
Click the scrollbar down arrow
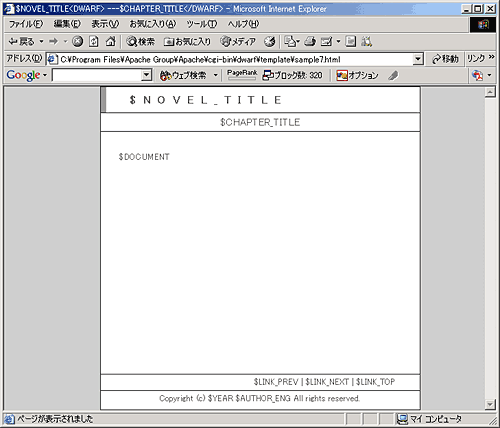pos(489,405)
